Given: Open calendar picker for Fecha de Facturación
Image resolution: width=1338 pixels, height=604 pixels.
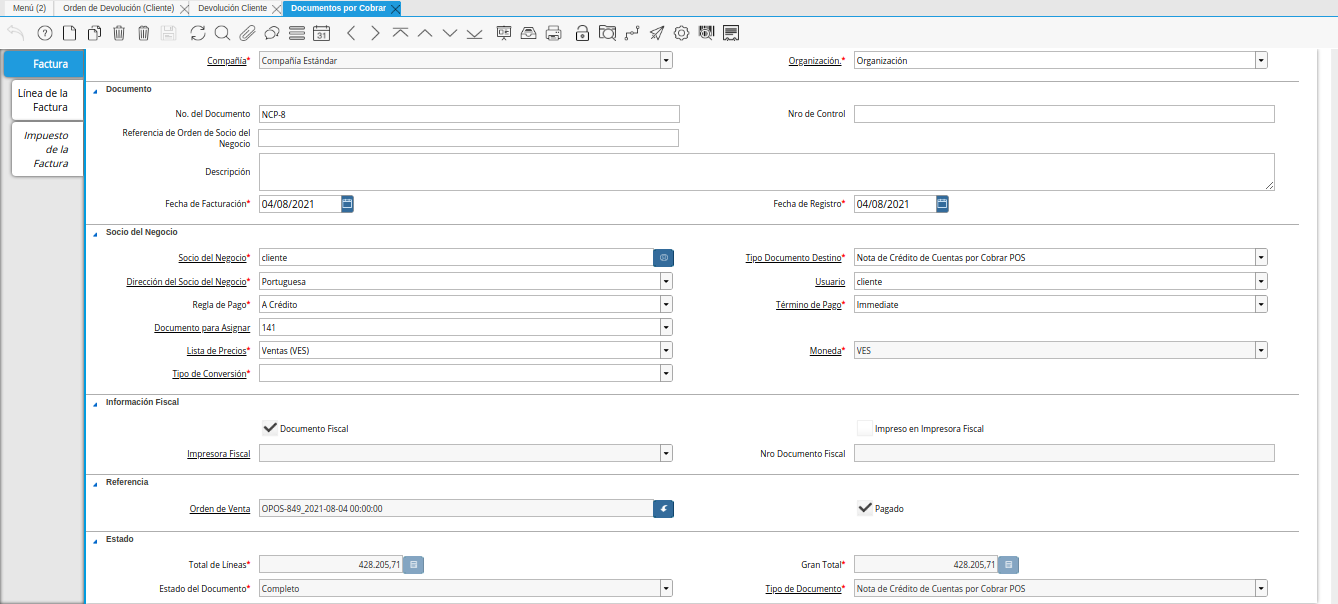Looking at the screenshot, I should [x=347, y=204].
